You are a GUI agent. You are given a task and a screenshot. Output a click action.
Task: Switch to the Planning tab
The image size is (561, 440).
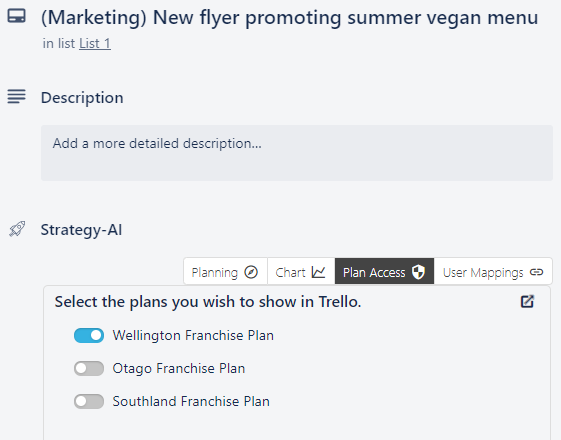pyautogui.click(x=225, y=272)
